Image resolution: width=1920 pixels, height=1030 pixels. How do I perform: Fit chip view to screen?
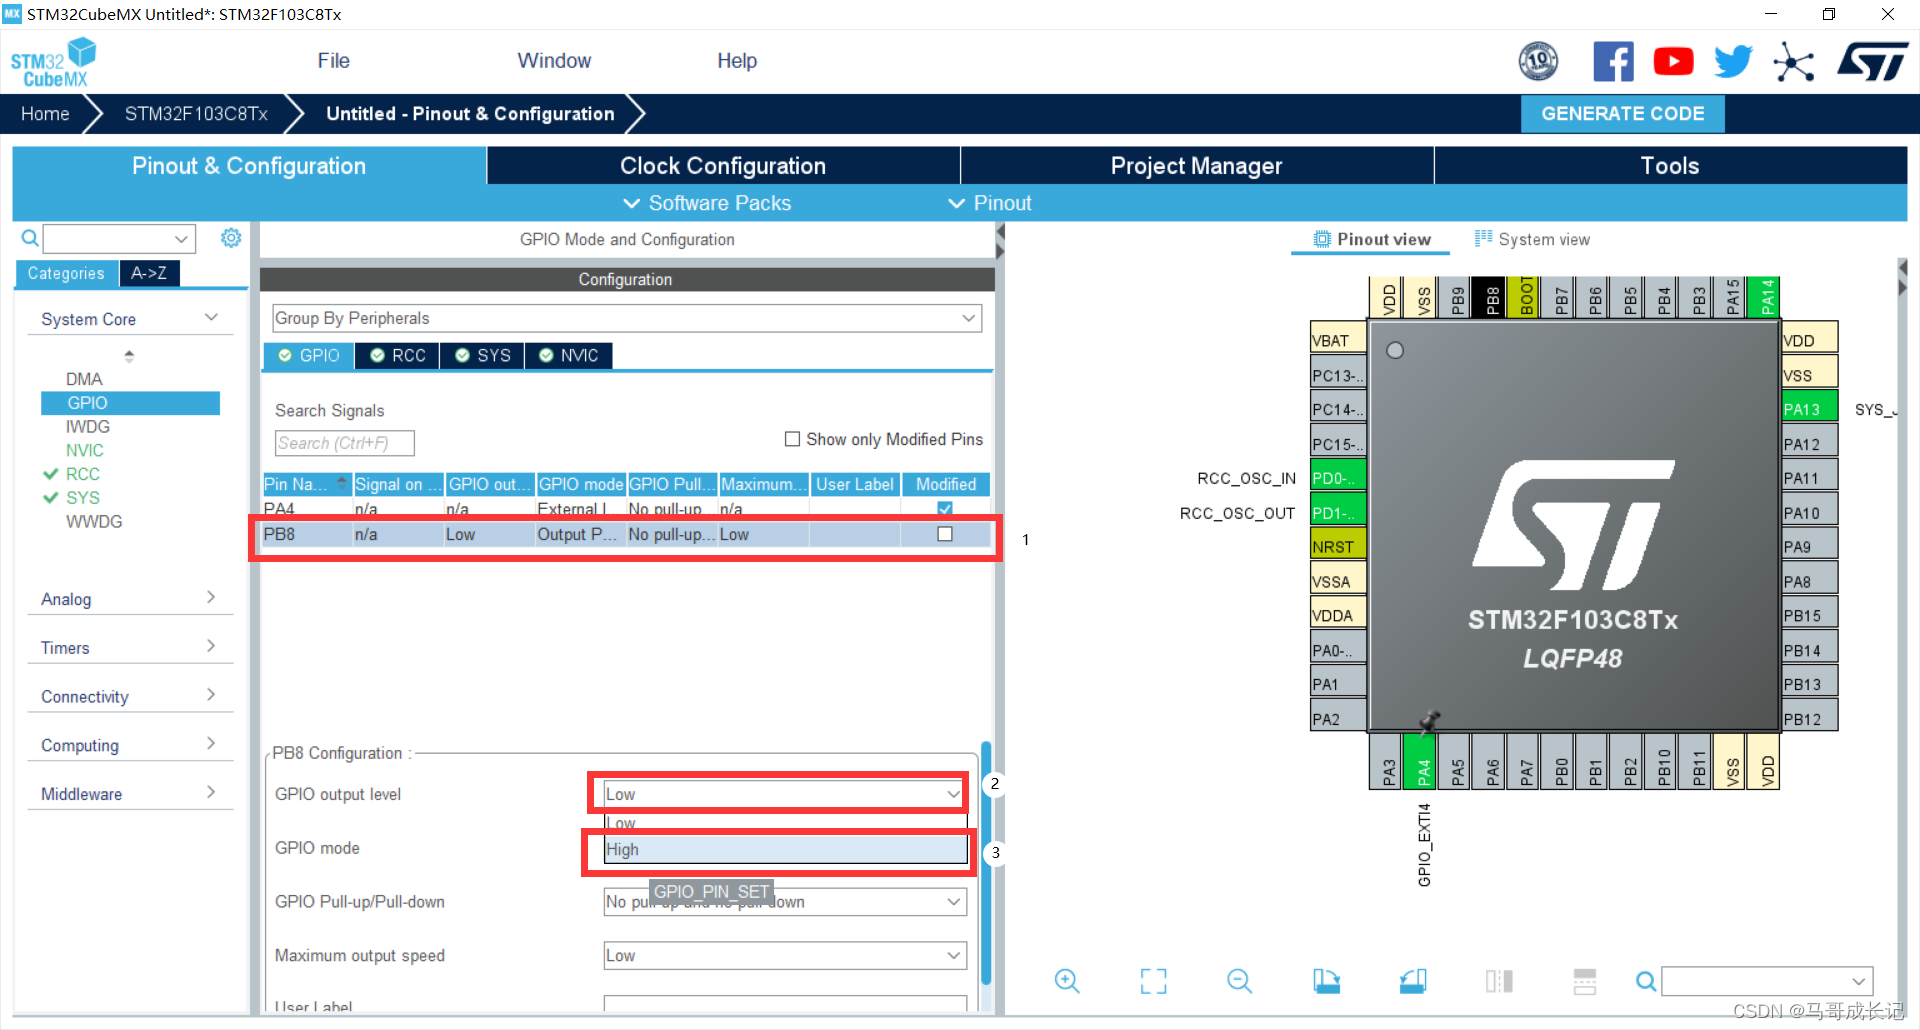[x=1153, y=981]
